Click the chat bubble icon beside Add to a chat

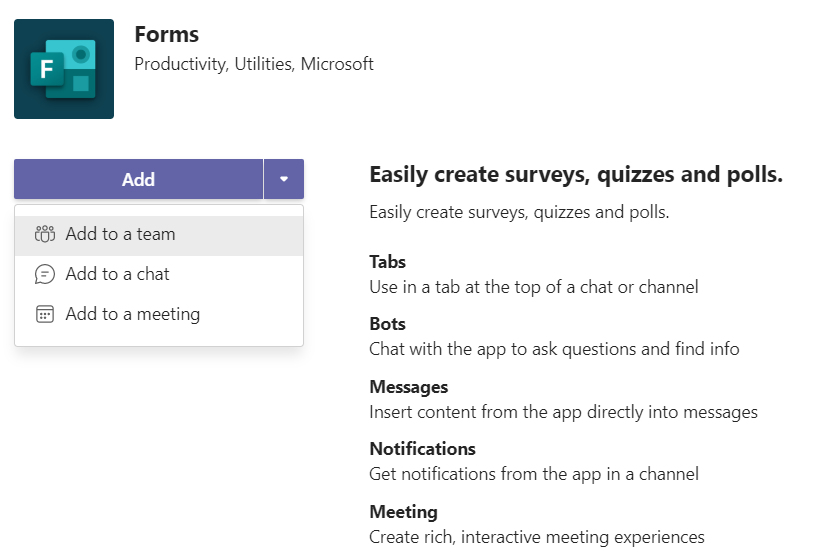tap(44, 274)
